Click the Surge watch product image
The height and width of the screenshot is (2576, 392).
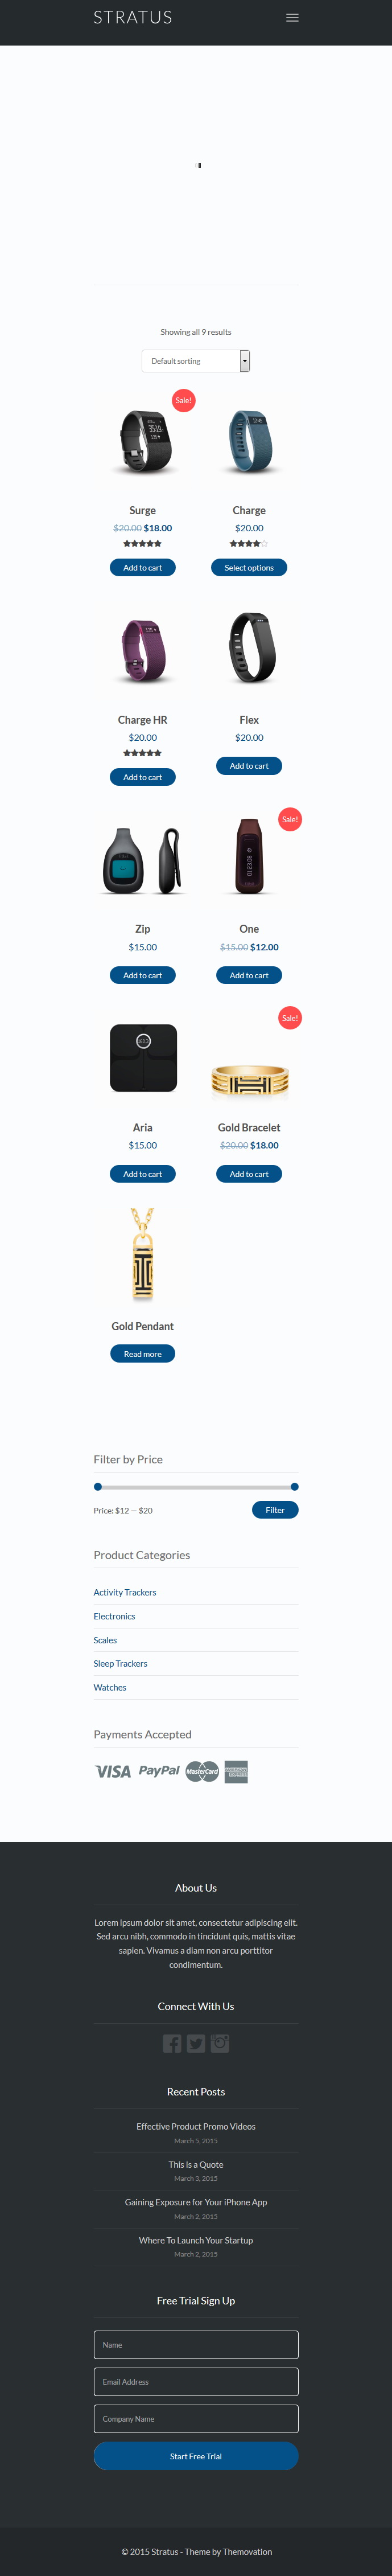click(x=143, y=440)
